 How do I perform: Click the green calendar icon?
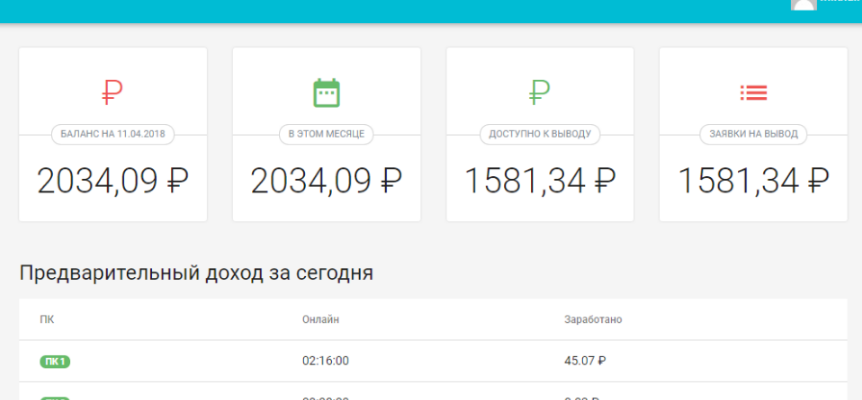pos(326,93)
